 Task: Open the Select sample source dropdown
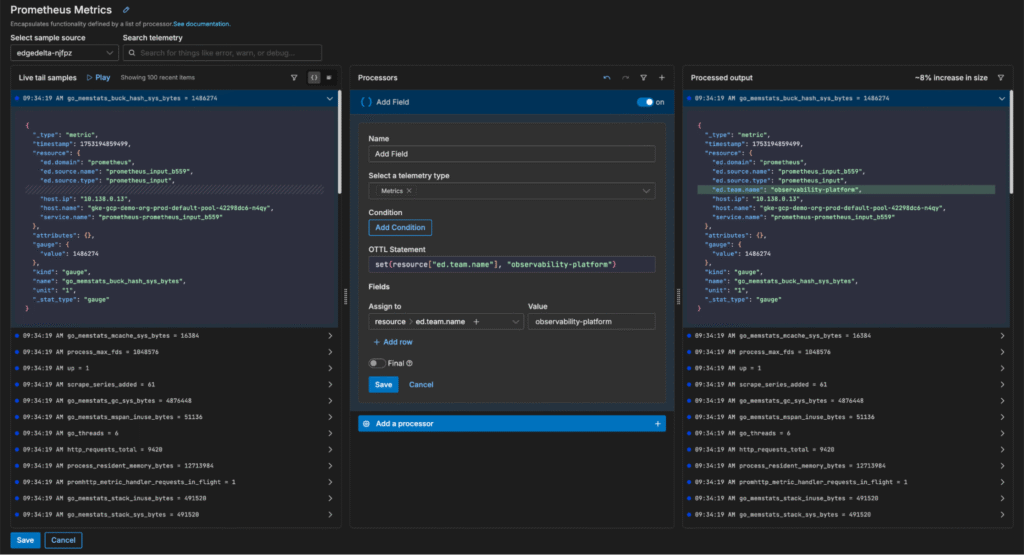64,53
